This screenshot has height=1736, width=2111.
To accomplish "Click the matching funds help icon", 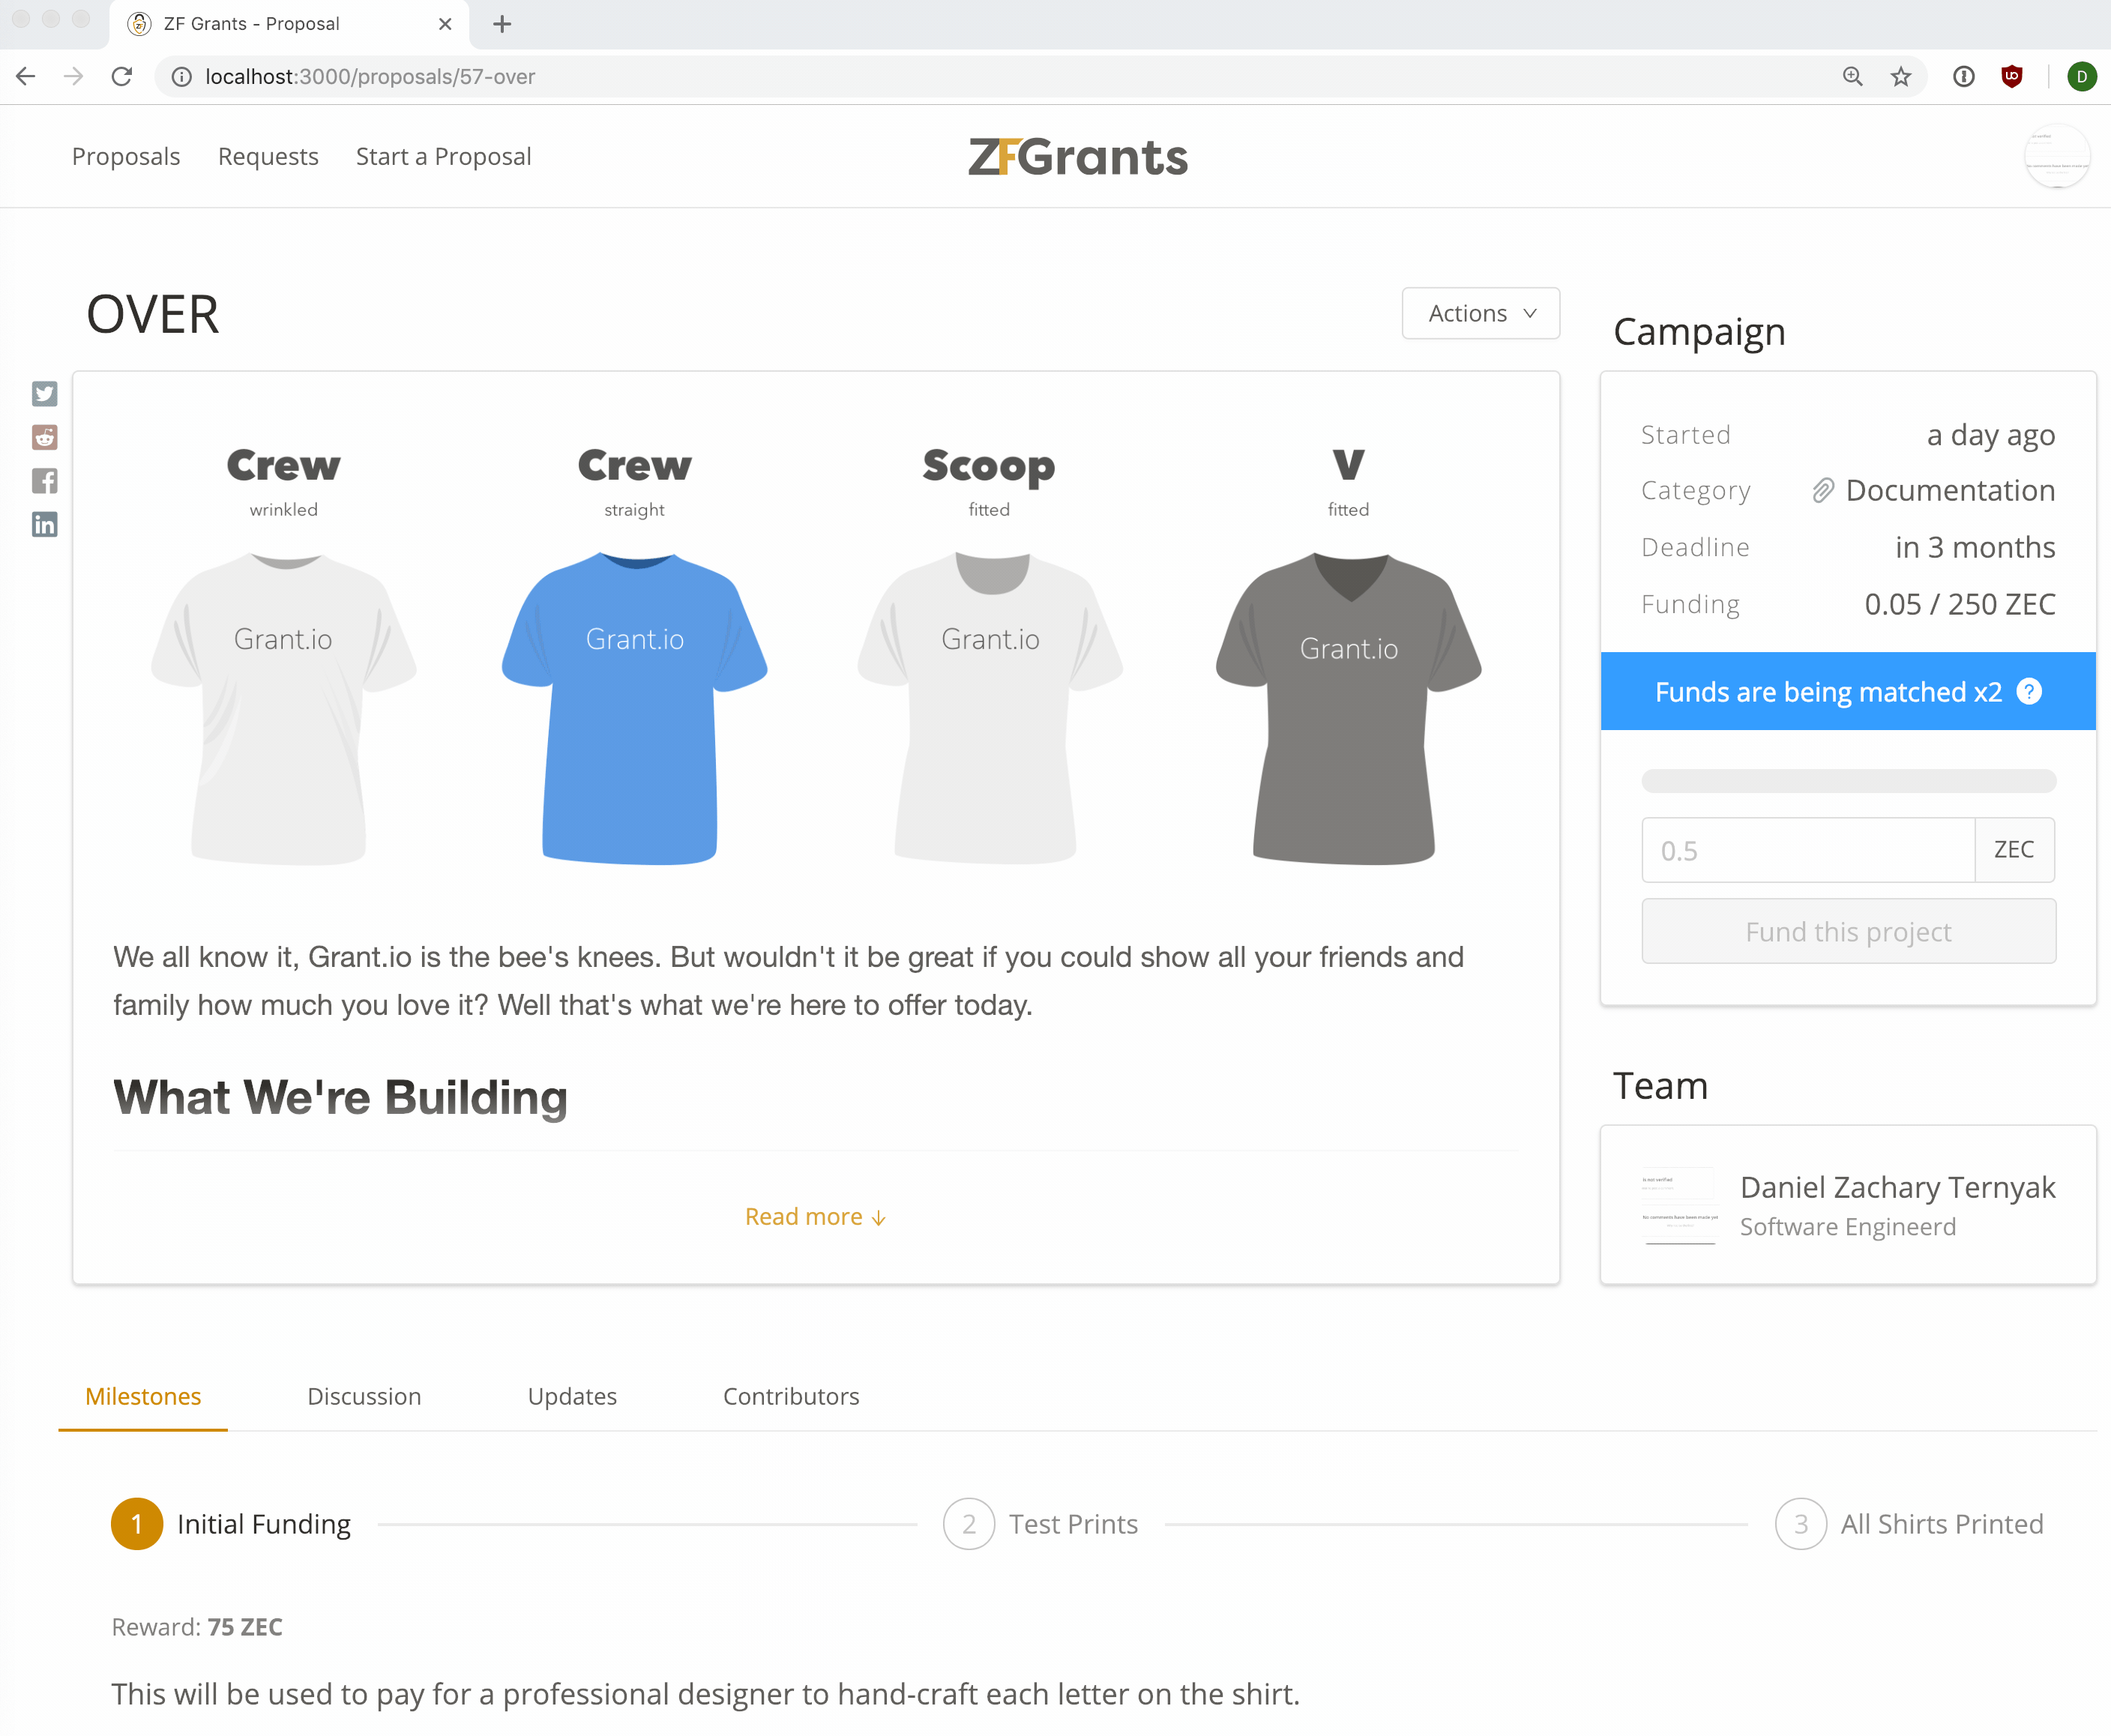I will pyautogui.click(x=2029, y=692).
